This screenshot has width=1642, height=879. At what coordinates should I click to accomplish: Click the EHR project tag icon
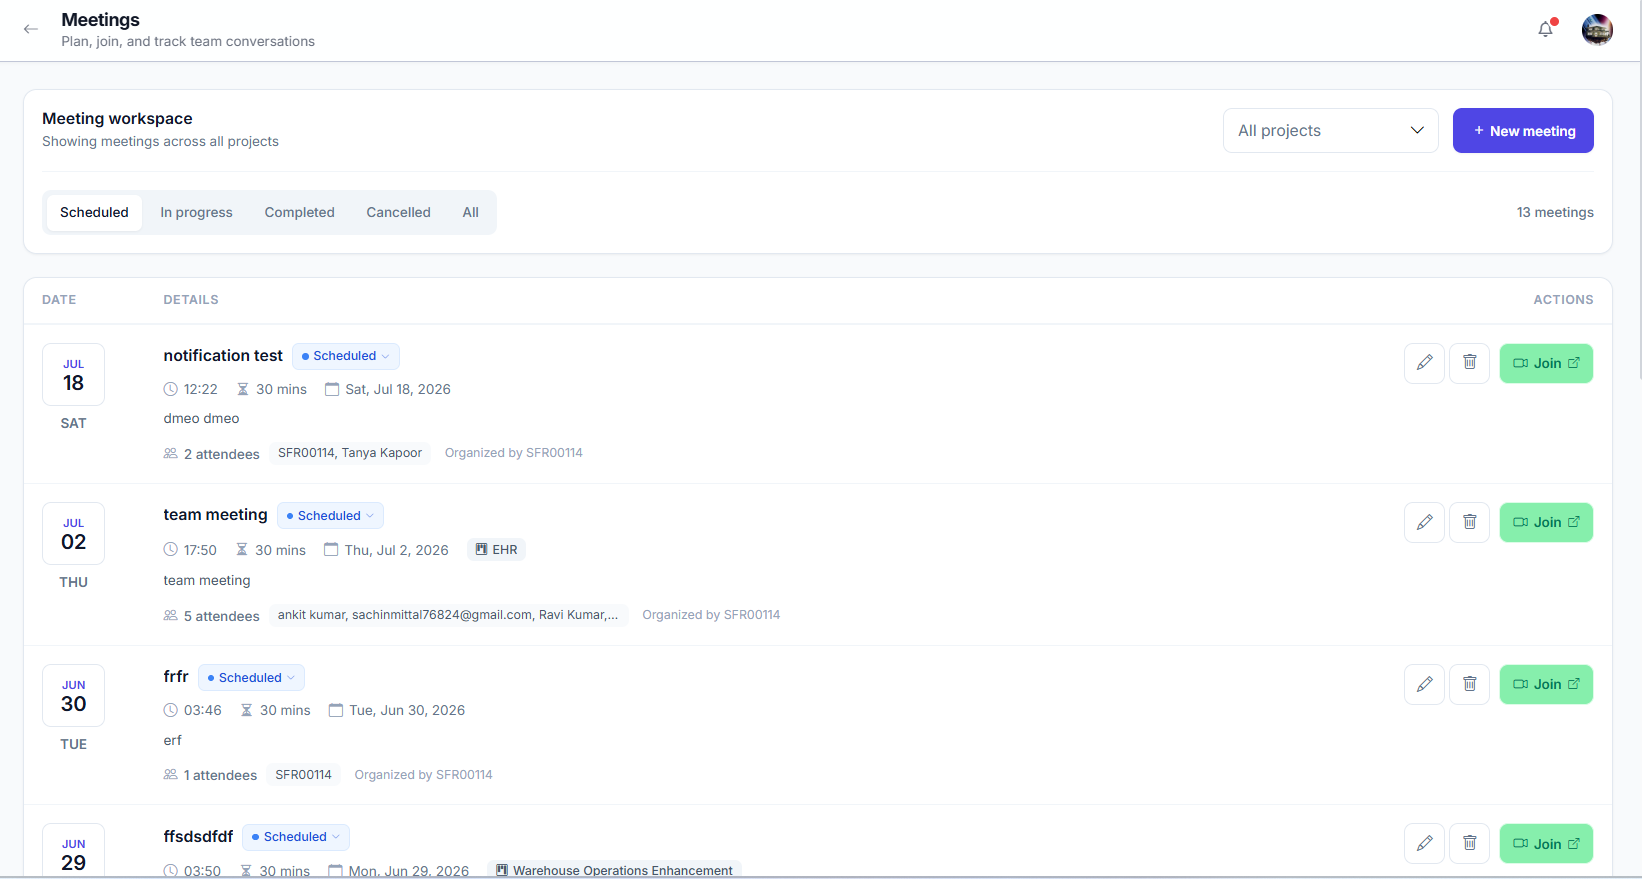[481, 549]
